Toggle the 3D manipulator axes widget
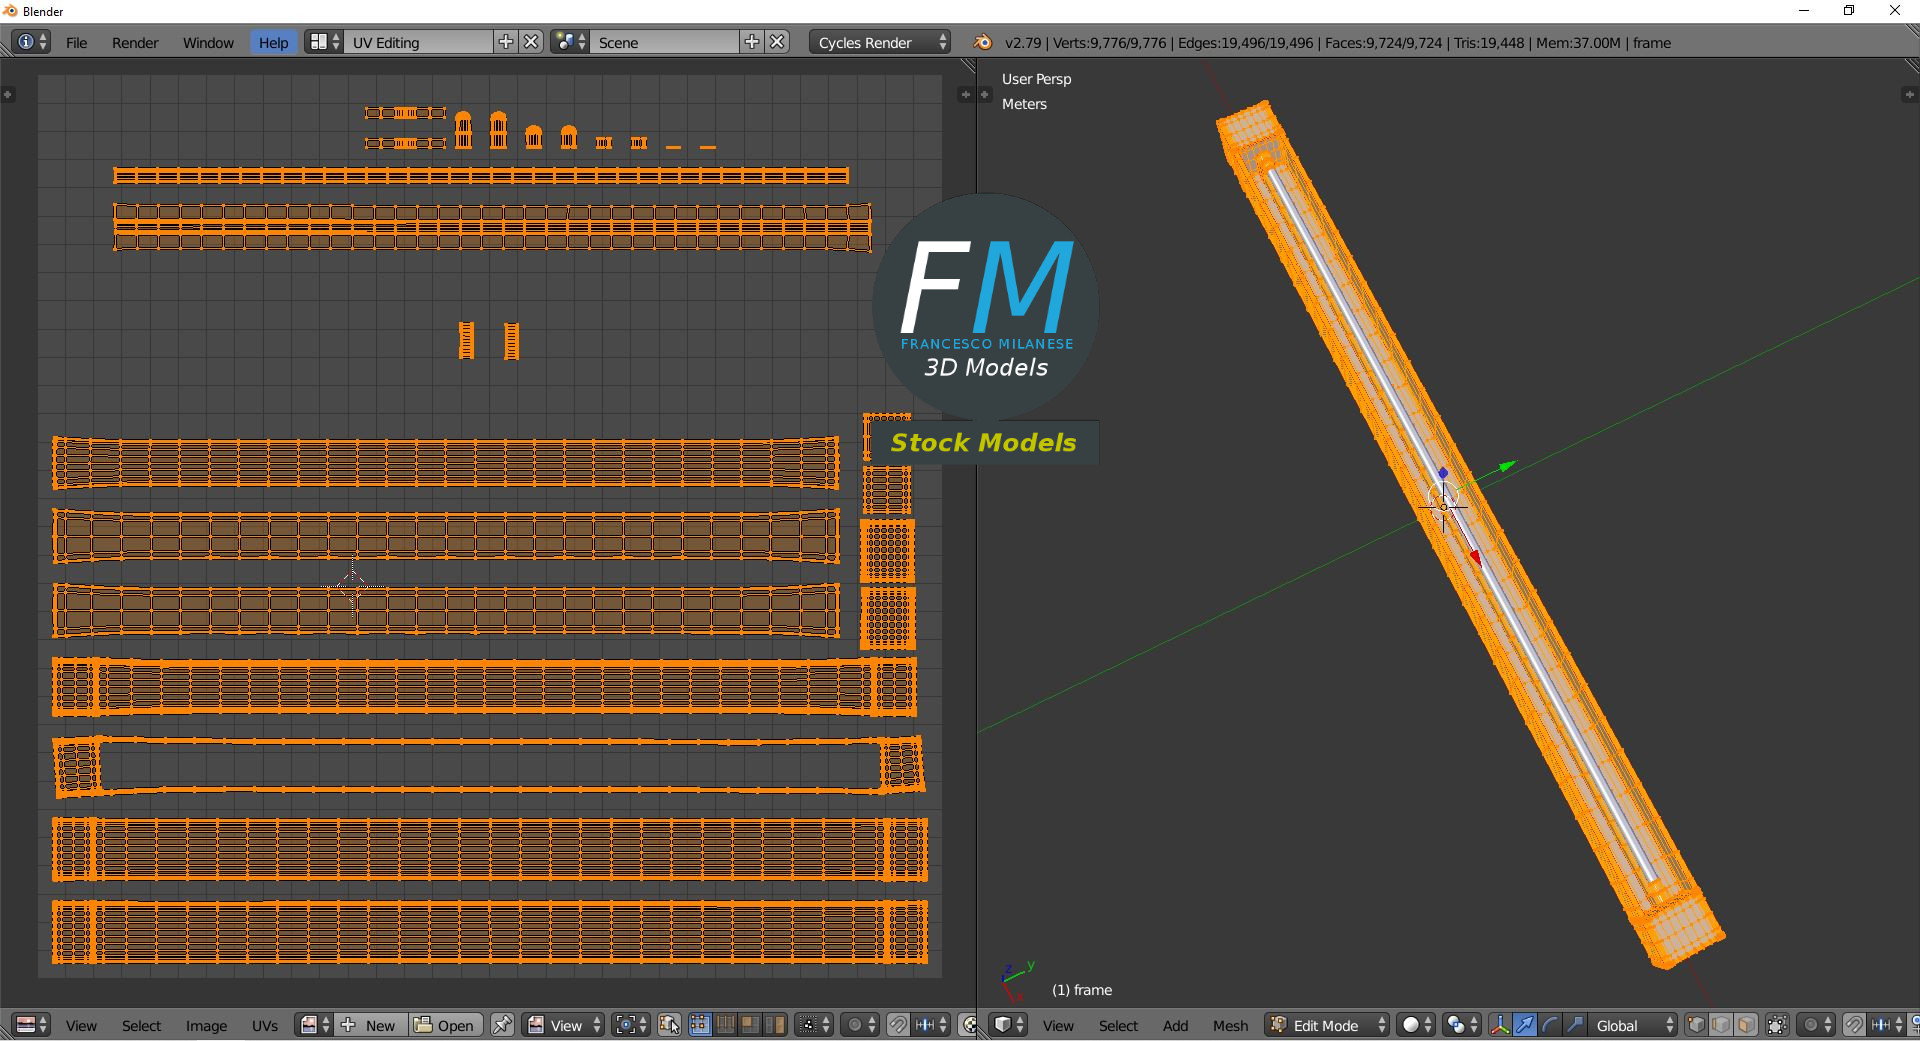 coord(1500,1025)
